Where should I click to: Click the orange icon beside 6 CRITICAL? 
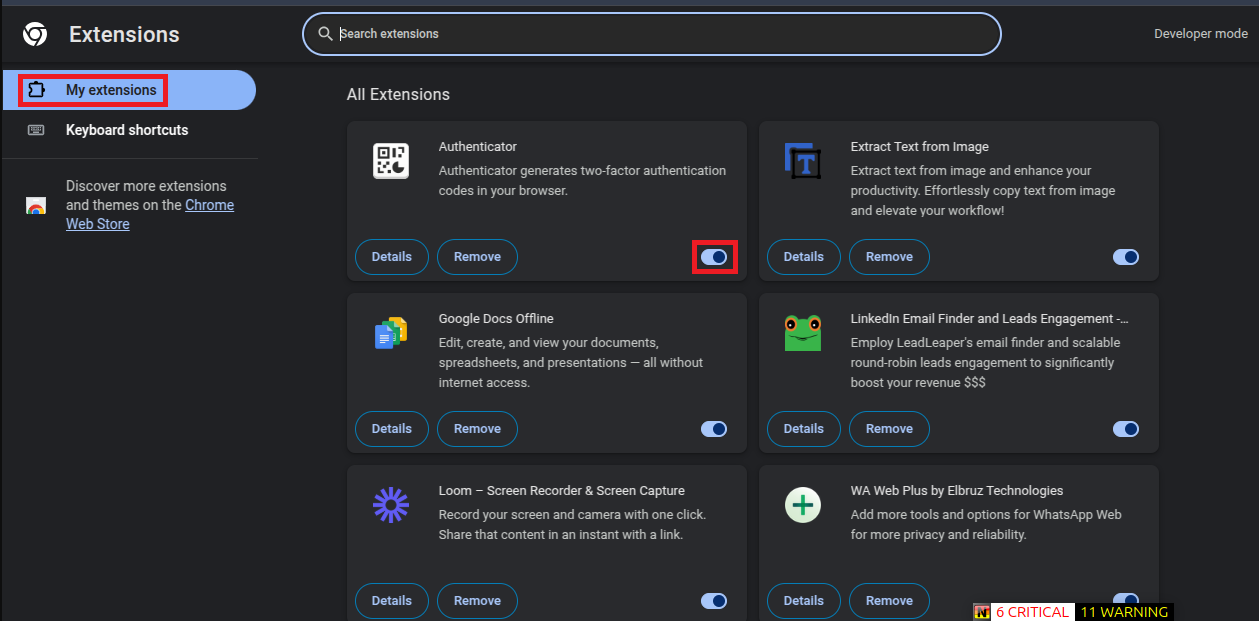981,612
